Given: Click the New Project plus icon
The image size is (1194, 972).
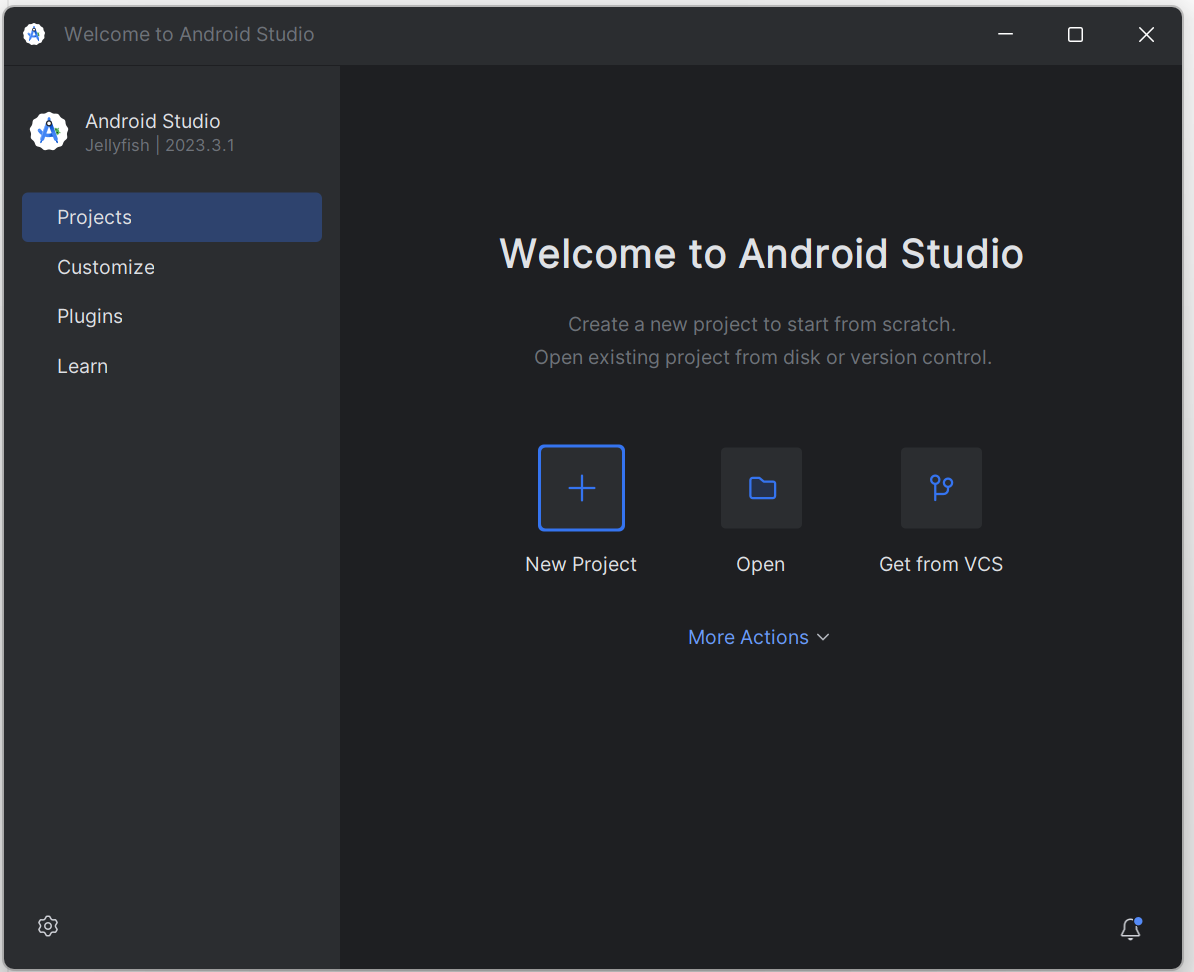Looking at the screenshot, I should (581, 488).
